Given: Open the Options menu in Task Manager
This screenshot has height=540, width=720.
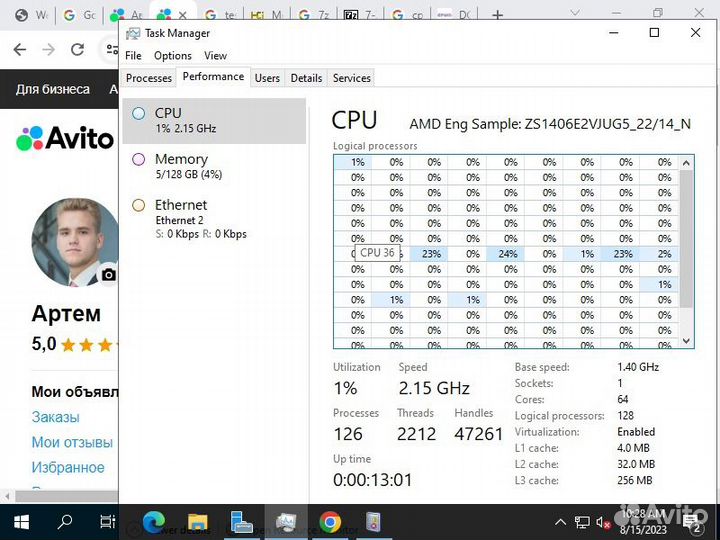Looking at the screenshot, I should tap(173, 56).
